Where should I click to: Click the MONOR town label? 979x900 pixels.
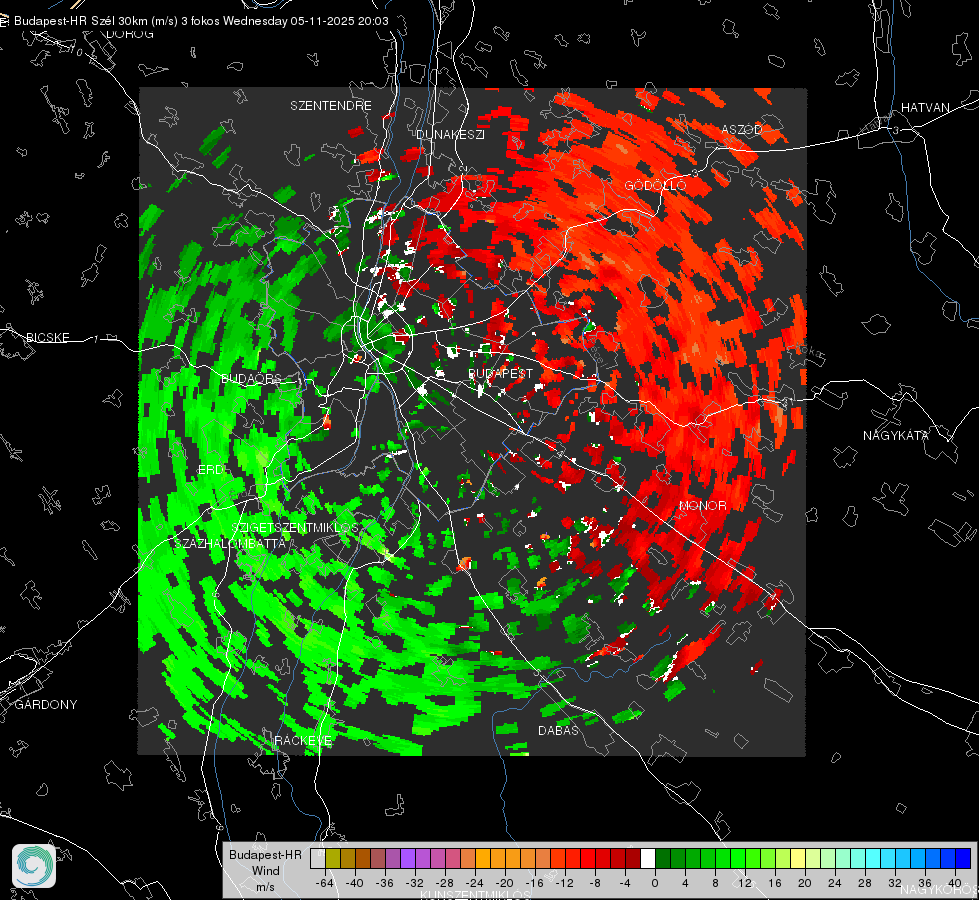point(702,505)
